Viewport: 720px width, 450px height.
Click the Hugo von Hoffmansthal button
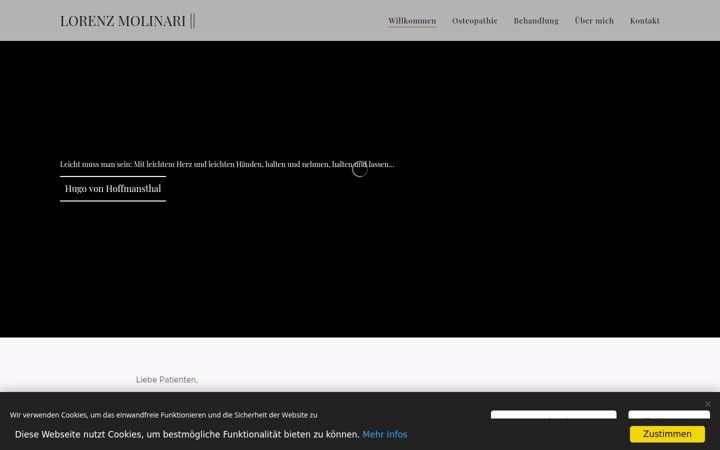coord(113,189)
